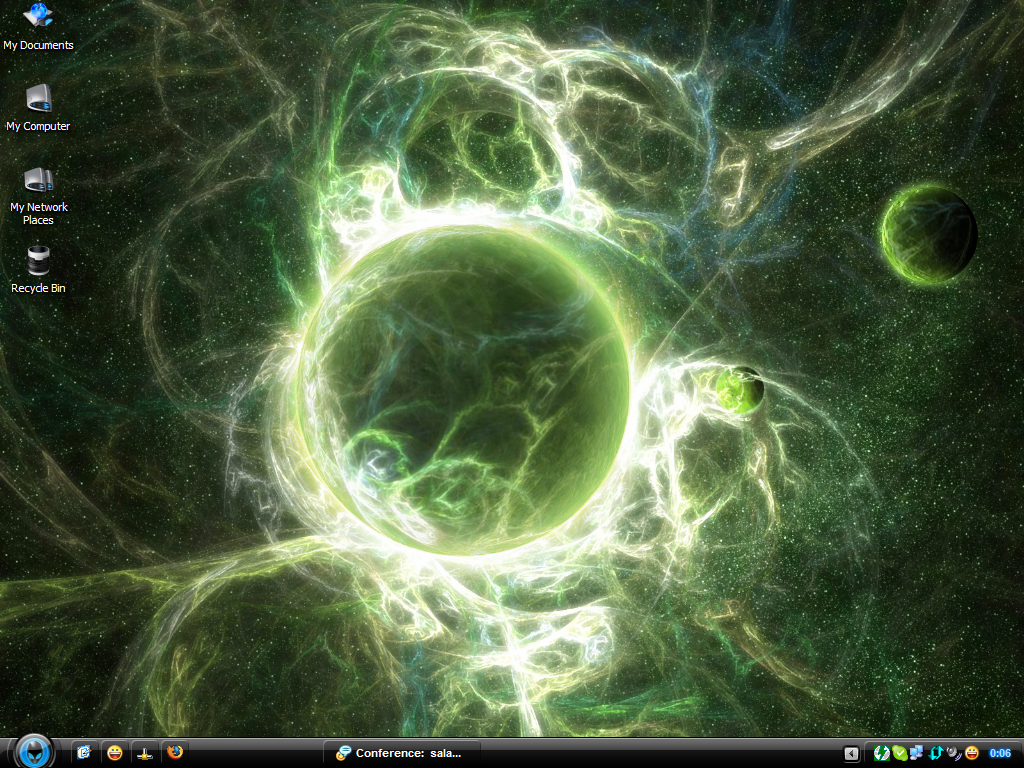The image size is (1024, 768).
Task: Click the Yahoo Messenger tray smiley
Action: [972, 753]
